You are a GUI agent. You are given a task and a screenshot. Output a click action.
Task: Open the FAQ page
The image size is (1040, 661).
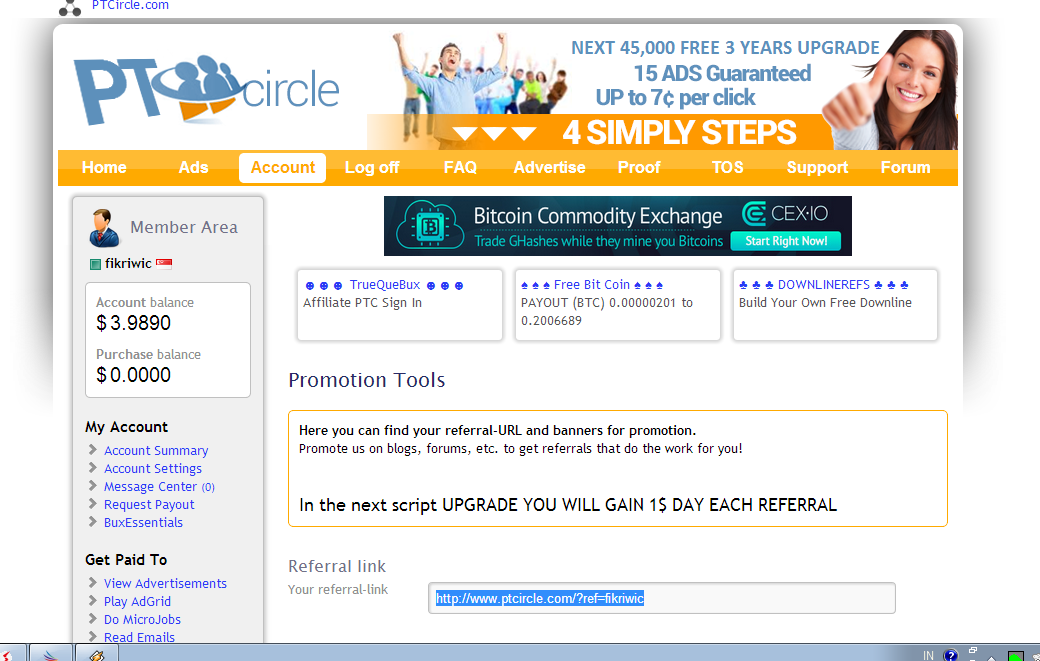pos(460,168)
